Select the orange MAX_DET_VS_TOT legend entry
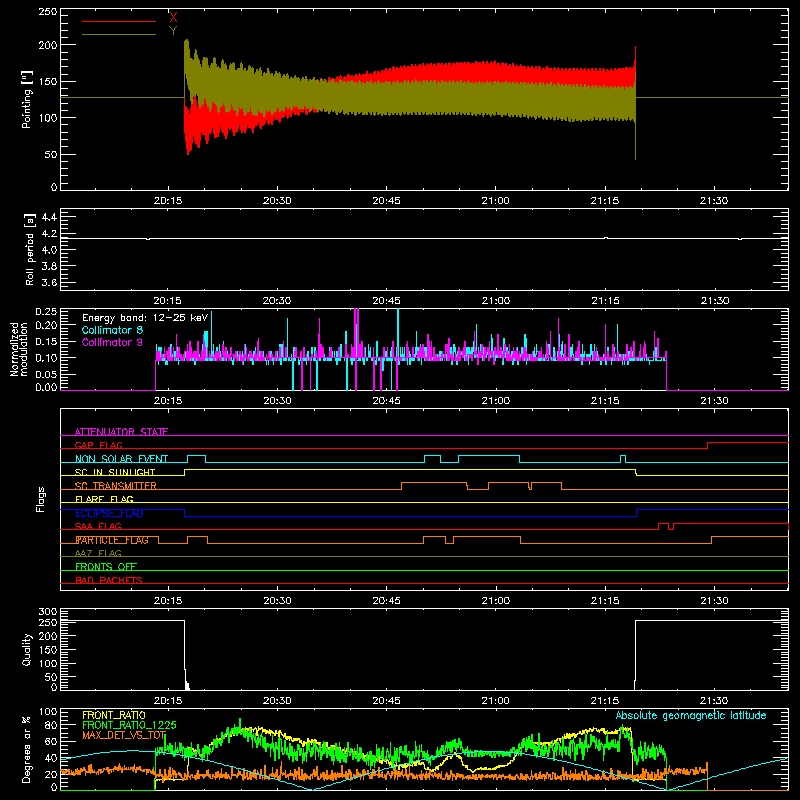Image resolution: width=800 pixels, height=800 pixels. (x=124, y=735)
